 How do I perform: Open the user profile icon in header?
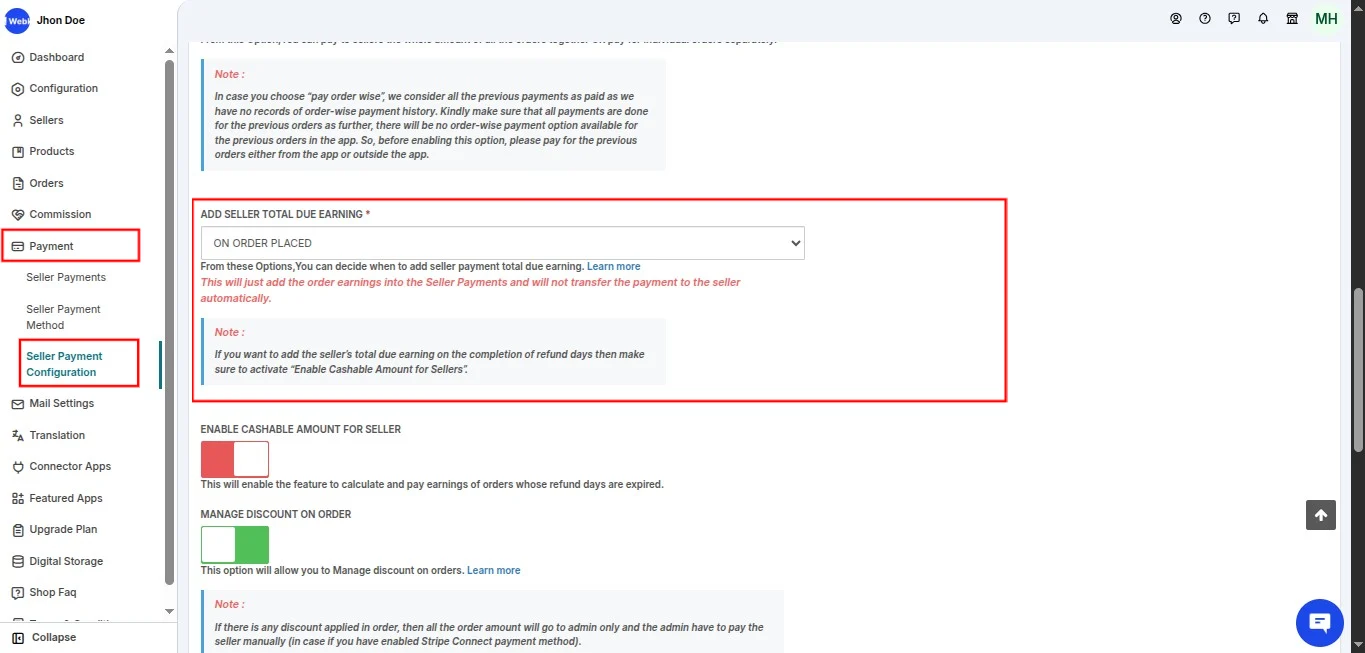click(x=1176, y=18)
